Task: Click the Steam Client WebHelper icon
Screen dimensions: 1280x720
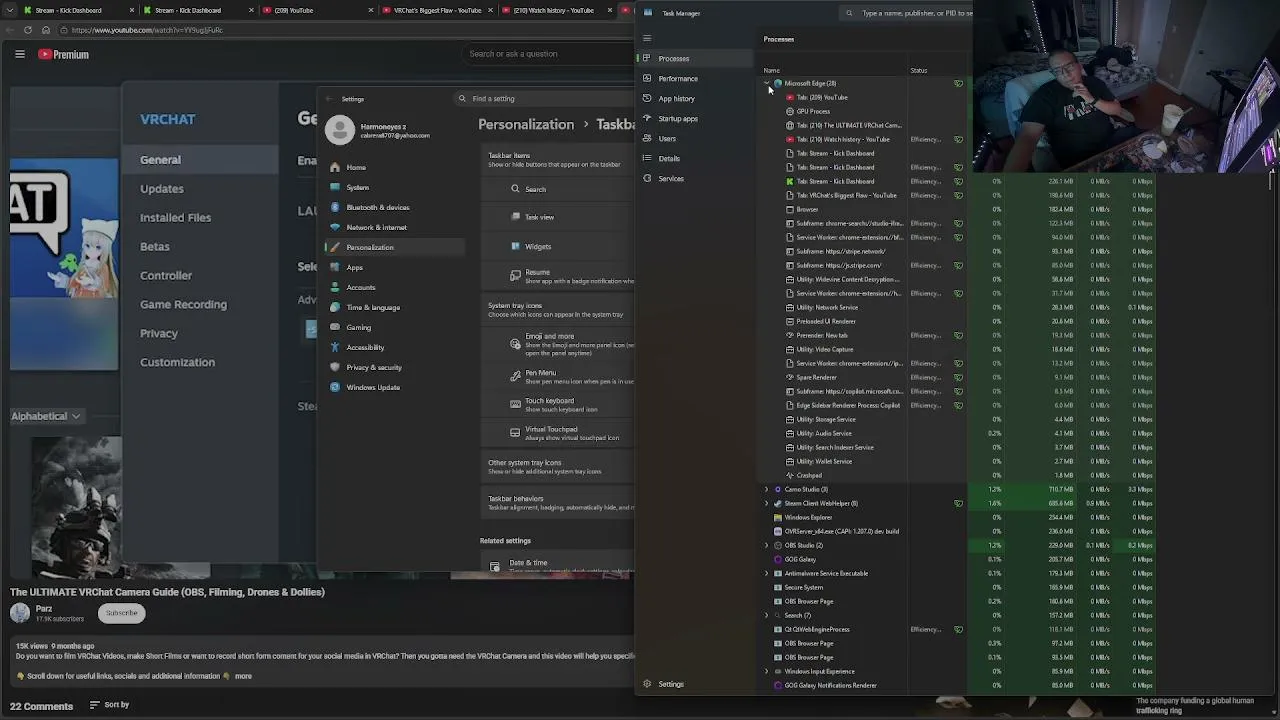Action: tap(778, 503)
